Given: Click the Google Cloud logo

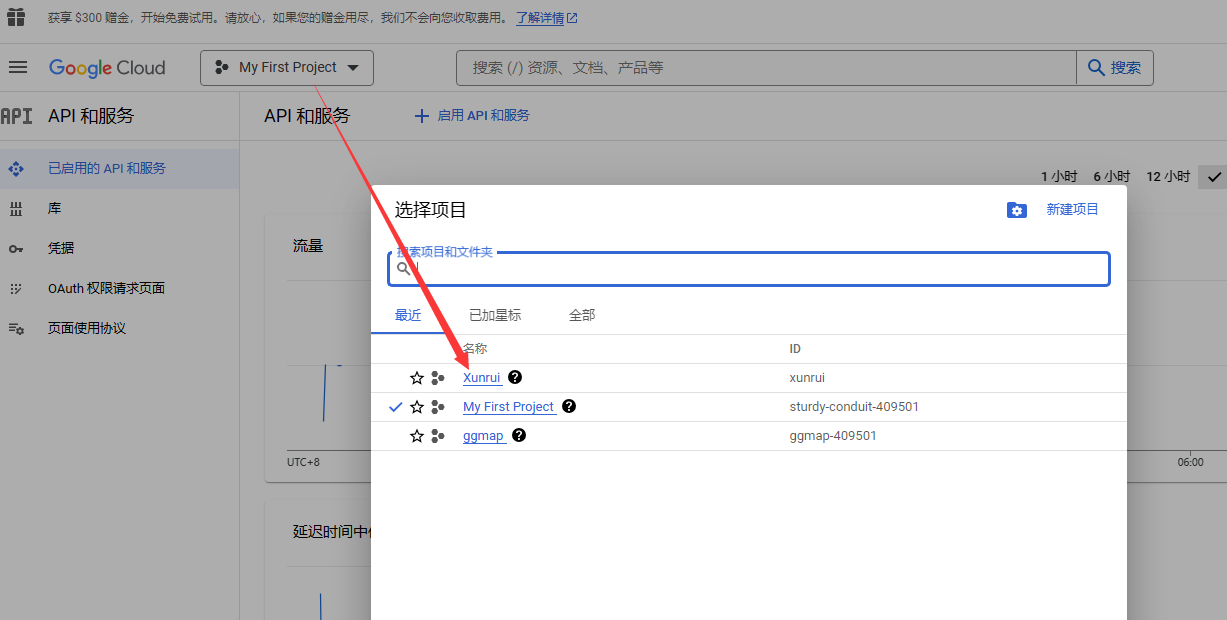Looking at the screenshot, I should point(107,68).
